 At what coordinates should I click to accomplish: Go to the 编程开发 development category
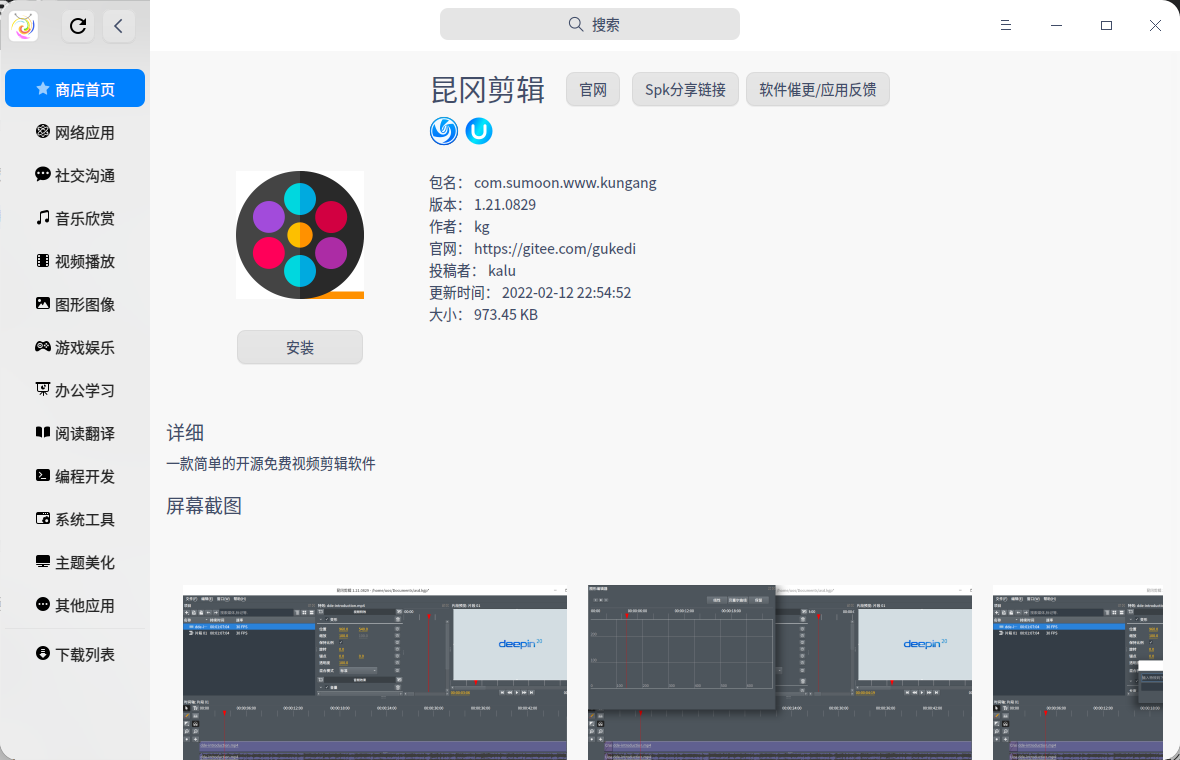(75, 476)
